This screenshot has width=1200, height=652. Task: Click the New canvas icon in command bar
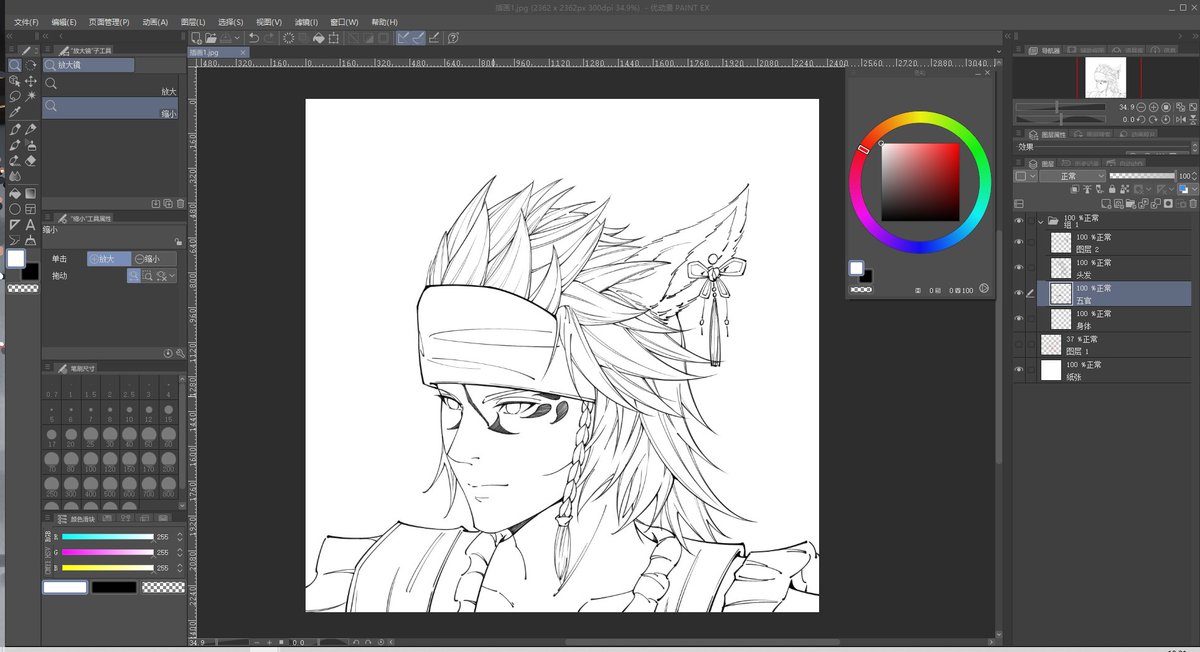(195, 38)
